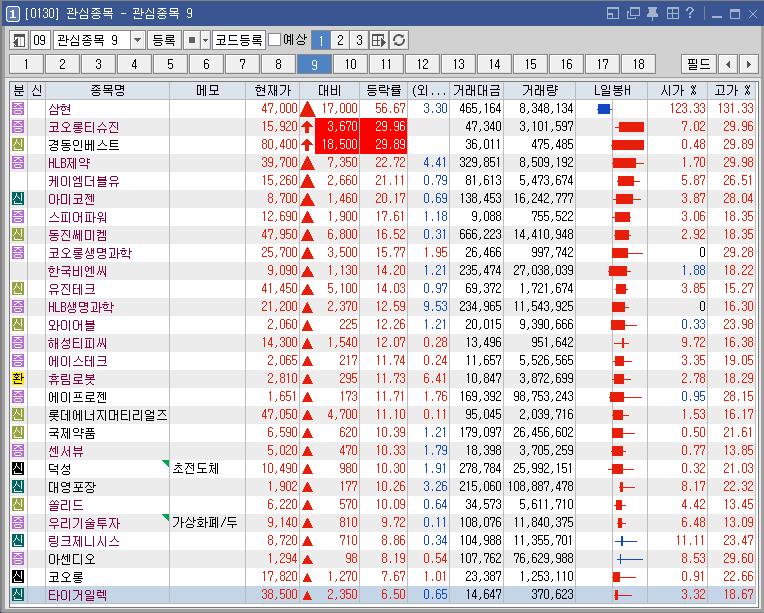This screenshot has height=613, width=764.
Task: Click the up-arrow limit icon on 코오롱티슈진 row
Action: (x=306, y=127)
